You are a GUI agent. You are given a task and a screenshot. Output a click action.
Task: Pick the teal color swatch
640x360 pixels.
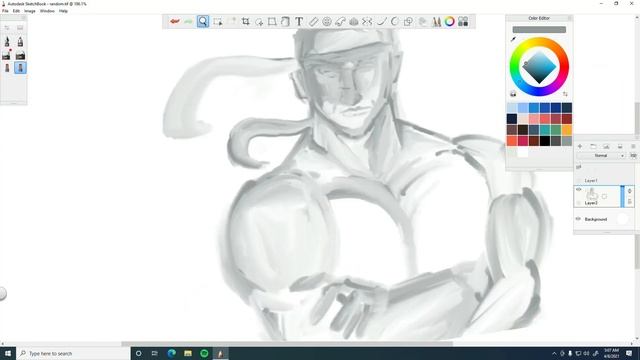tap(545, 130)
